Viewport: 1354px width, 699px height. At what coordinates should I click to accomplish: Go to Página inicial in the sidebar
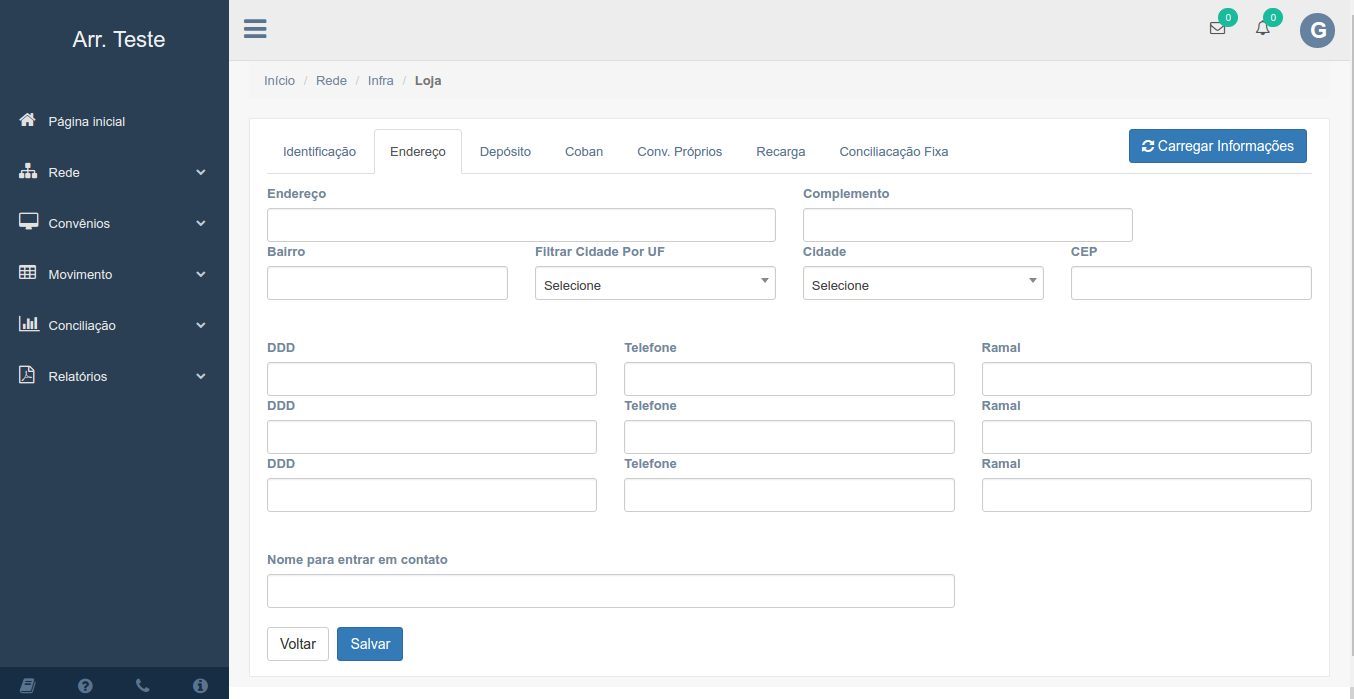pos(86,121)
